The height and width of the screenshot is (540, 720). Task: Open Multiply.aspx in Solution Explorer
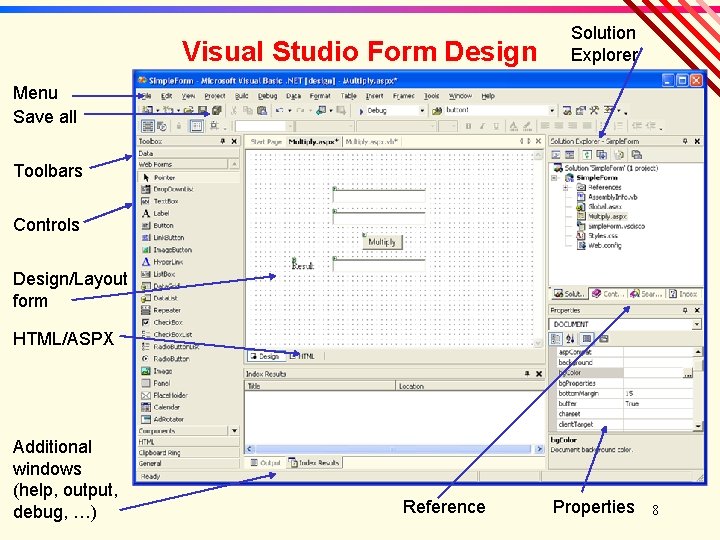(607, 216)
